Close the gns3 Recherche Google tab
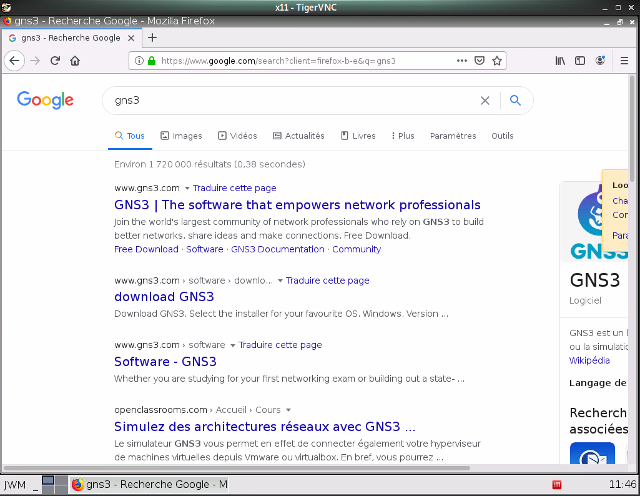Screen dimensions: 640x496 click(131, 38)
